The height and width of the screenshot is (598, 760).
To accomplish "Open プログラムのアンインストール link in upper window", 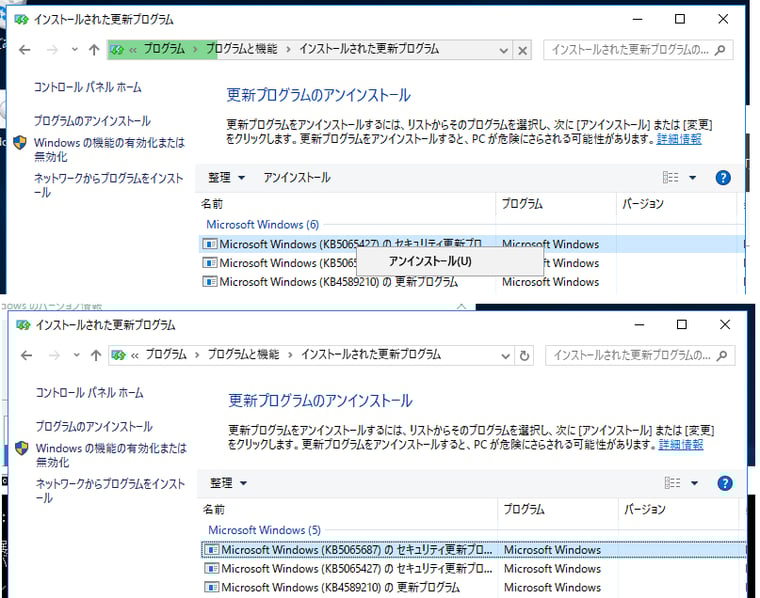I will pyautogui.click(x=92, y=121).
